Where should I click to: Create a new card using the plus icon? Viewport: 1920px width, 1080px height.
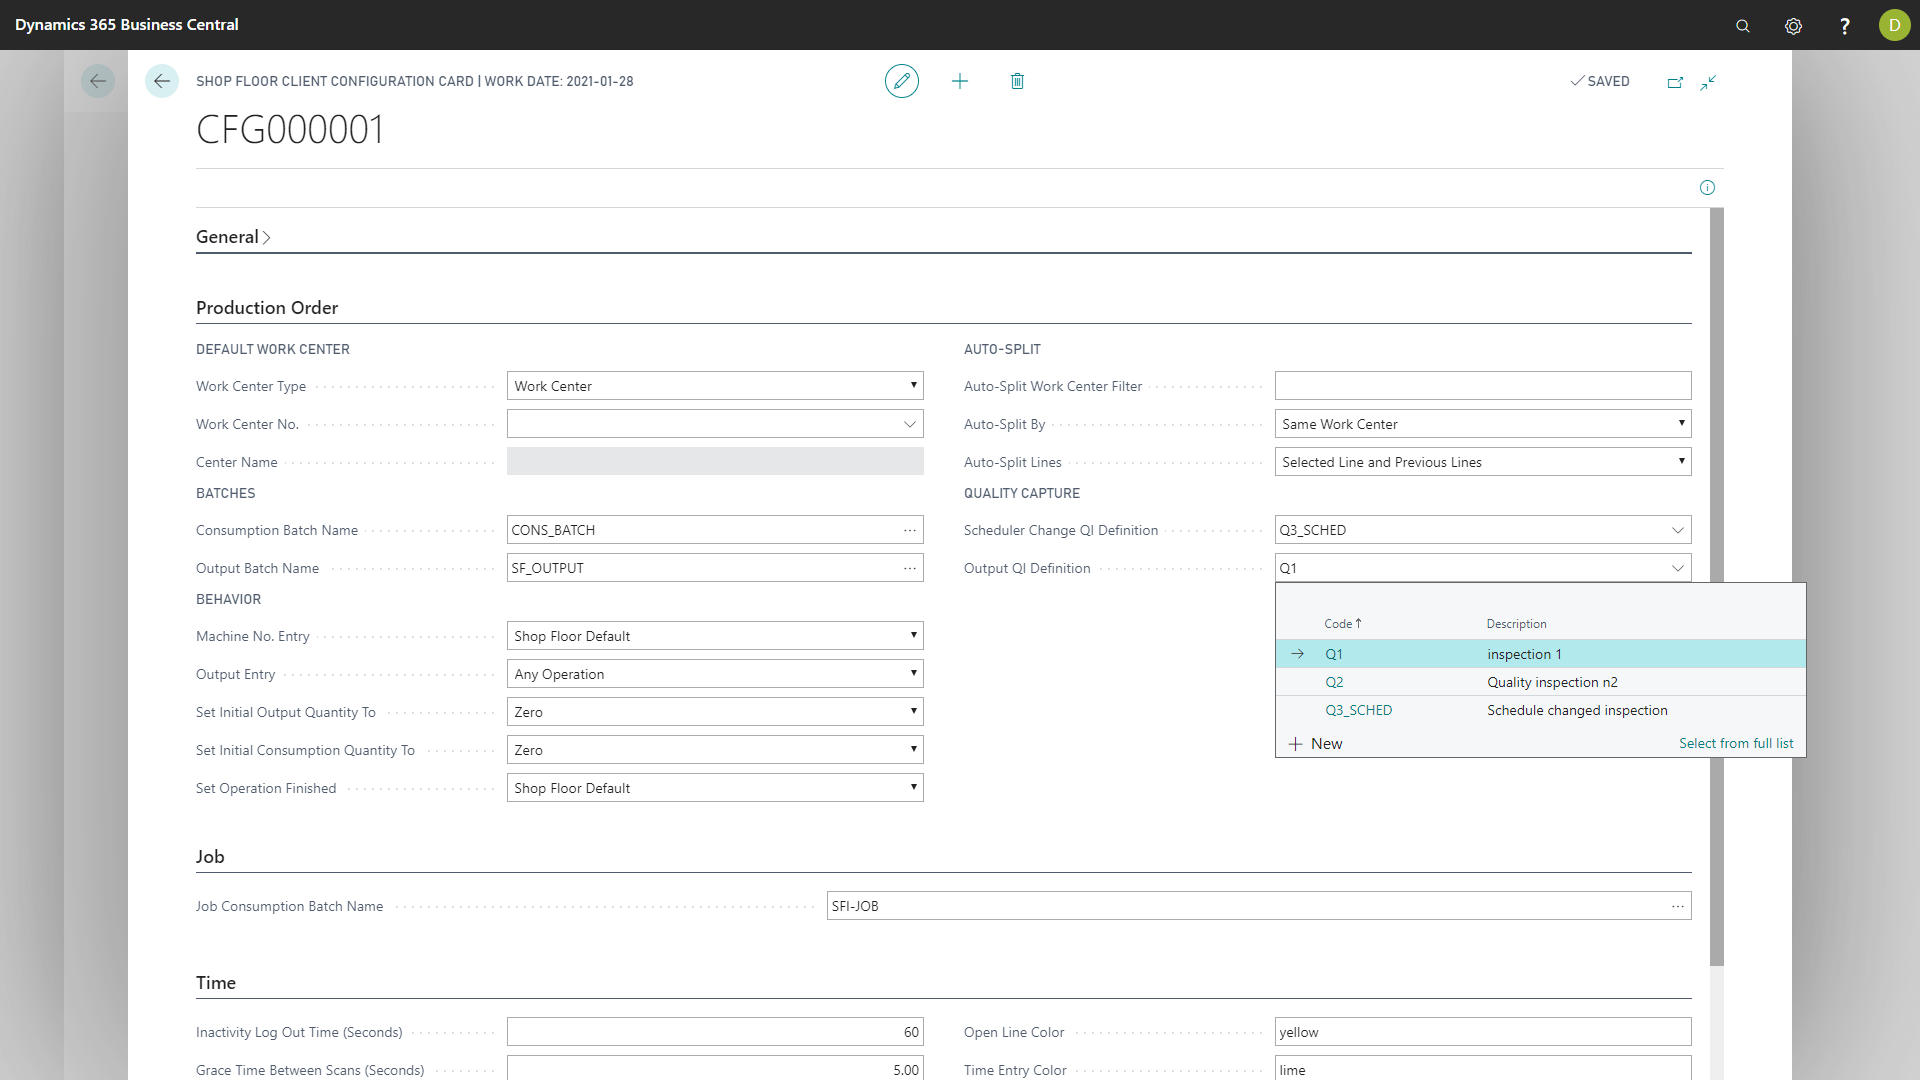(960, 81)
